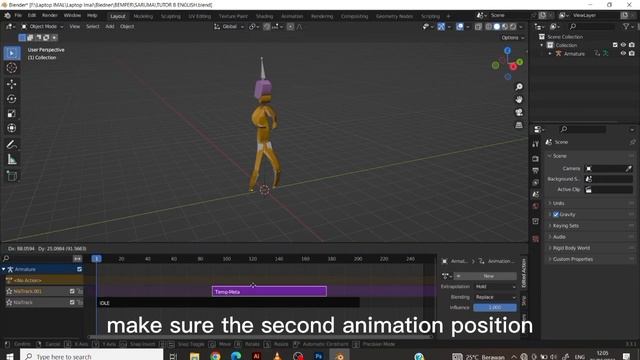Click the current frame marker 1
The image size is (640, 360).
pyautogui.click(x=96, y=259)
